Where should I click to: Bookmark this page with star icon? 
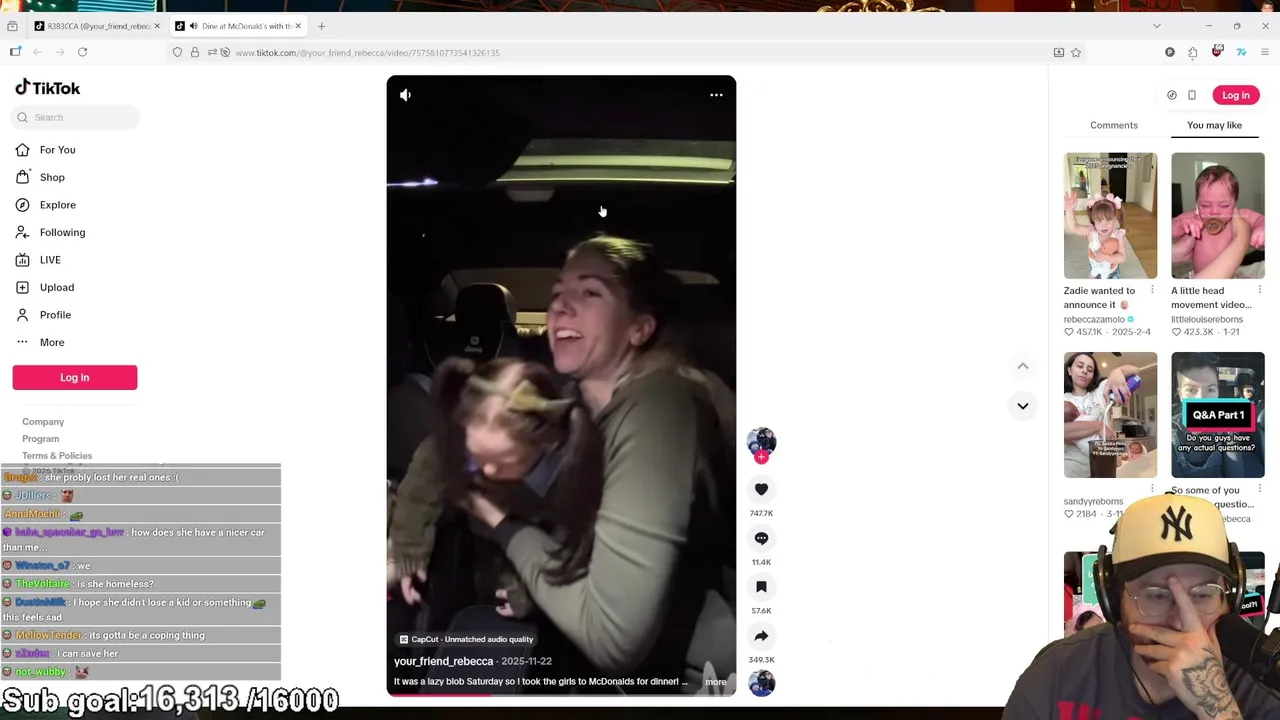[1076, 52]
